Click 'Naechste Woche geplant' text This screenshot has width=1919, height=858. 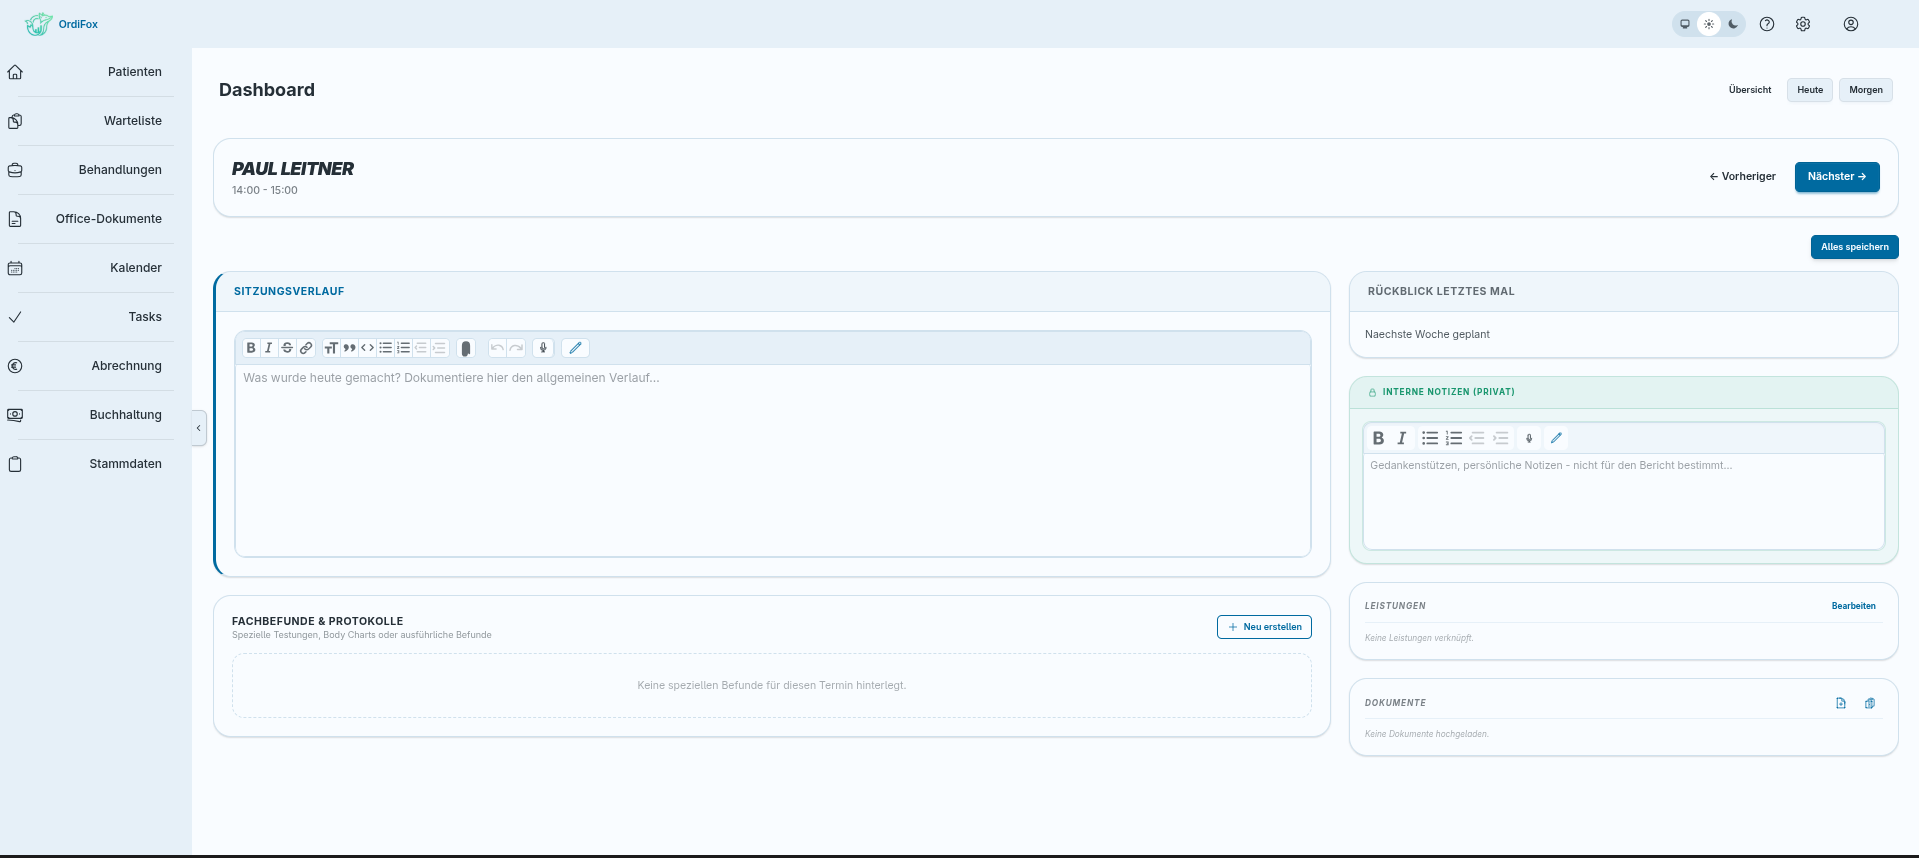tap(1427, 334)
